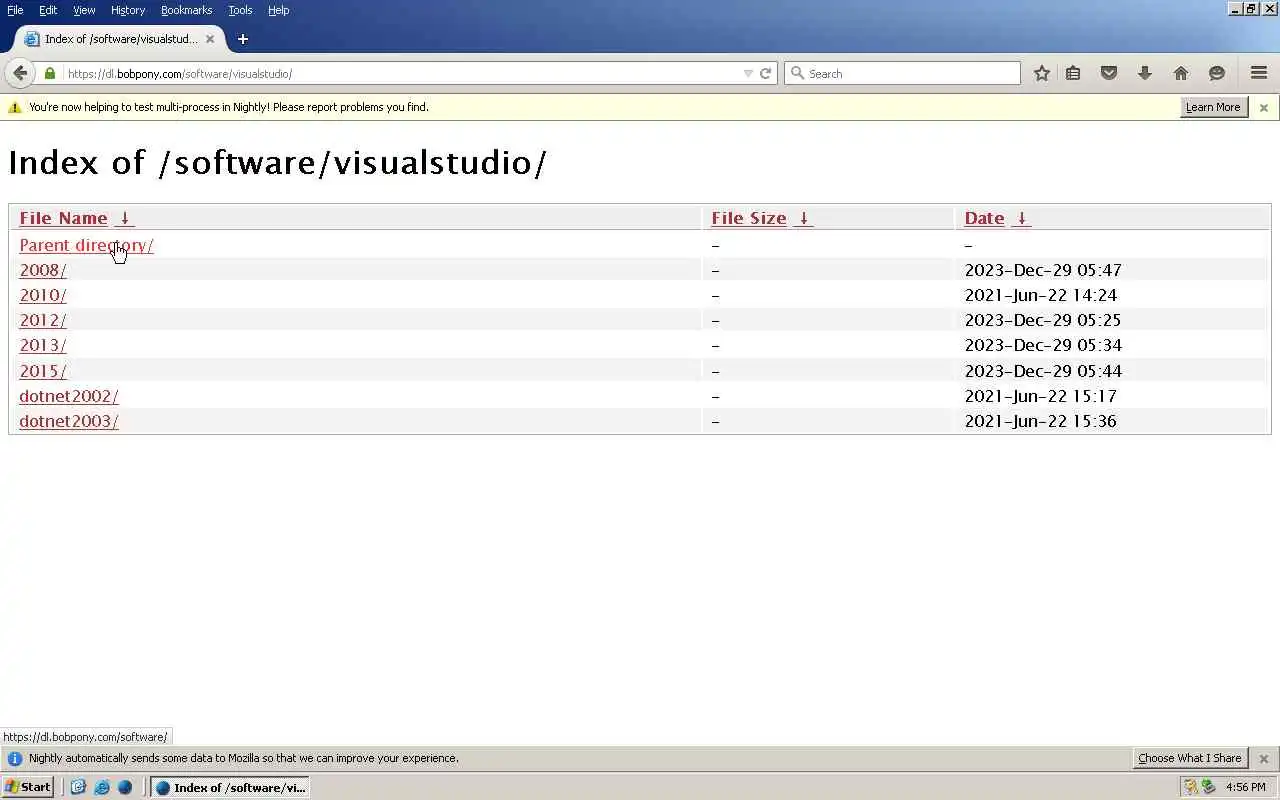This screenshot has height=800, width=1280.
Task: Reload the page with the refresh icon
Action: [x=765, y=73]
